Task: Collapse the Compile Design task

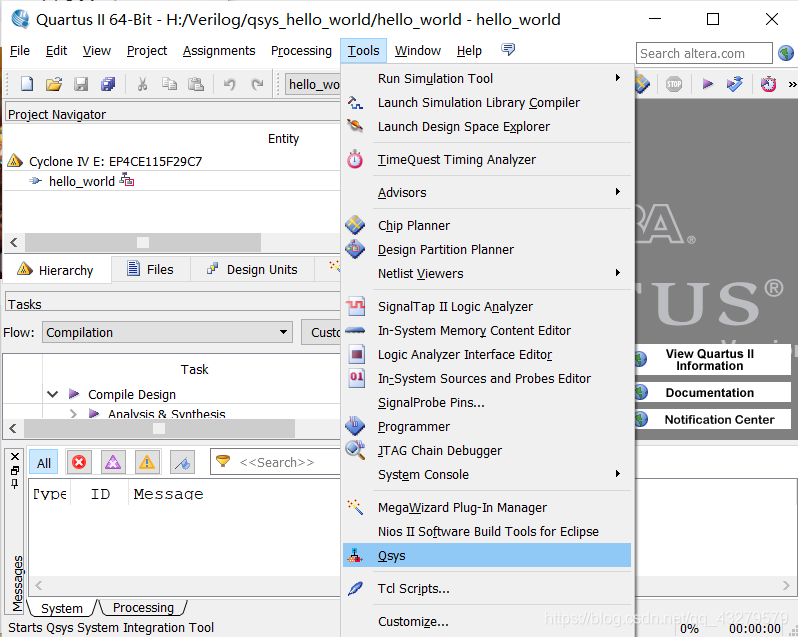Action: (x=52, y=394)
